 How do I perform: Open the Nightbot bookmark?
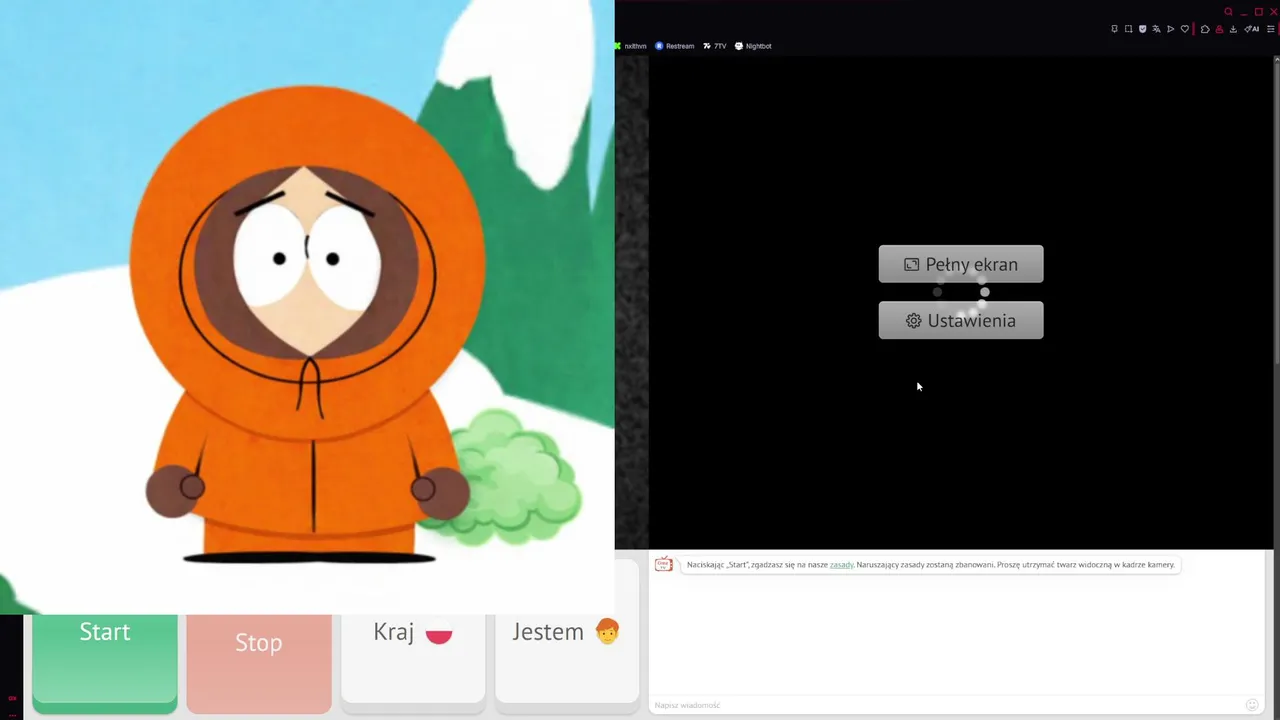(753, 46)
